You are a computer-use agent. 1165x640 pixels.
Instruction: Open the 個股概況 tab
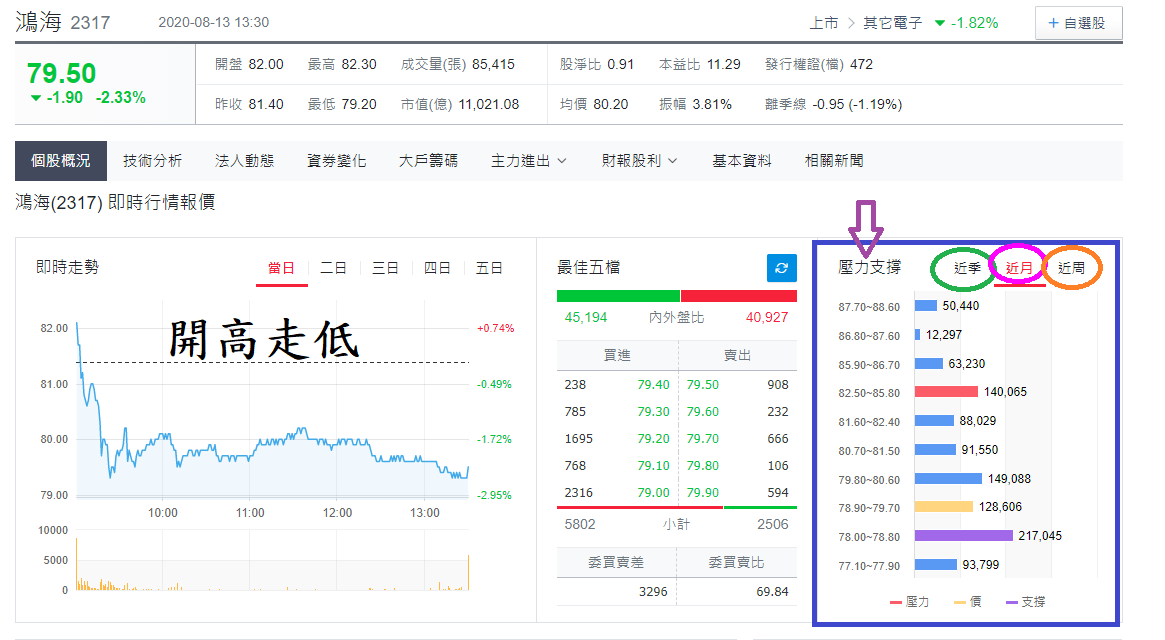[61, 161]
